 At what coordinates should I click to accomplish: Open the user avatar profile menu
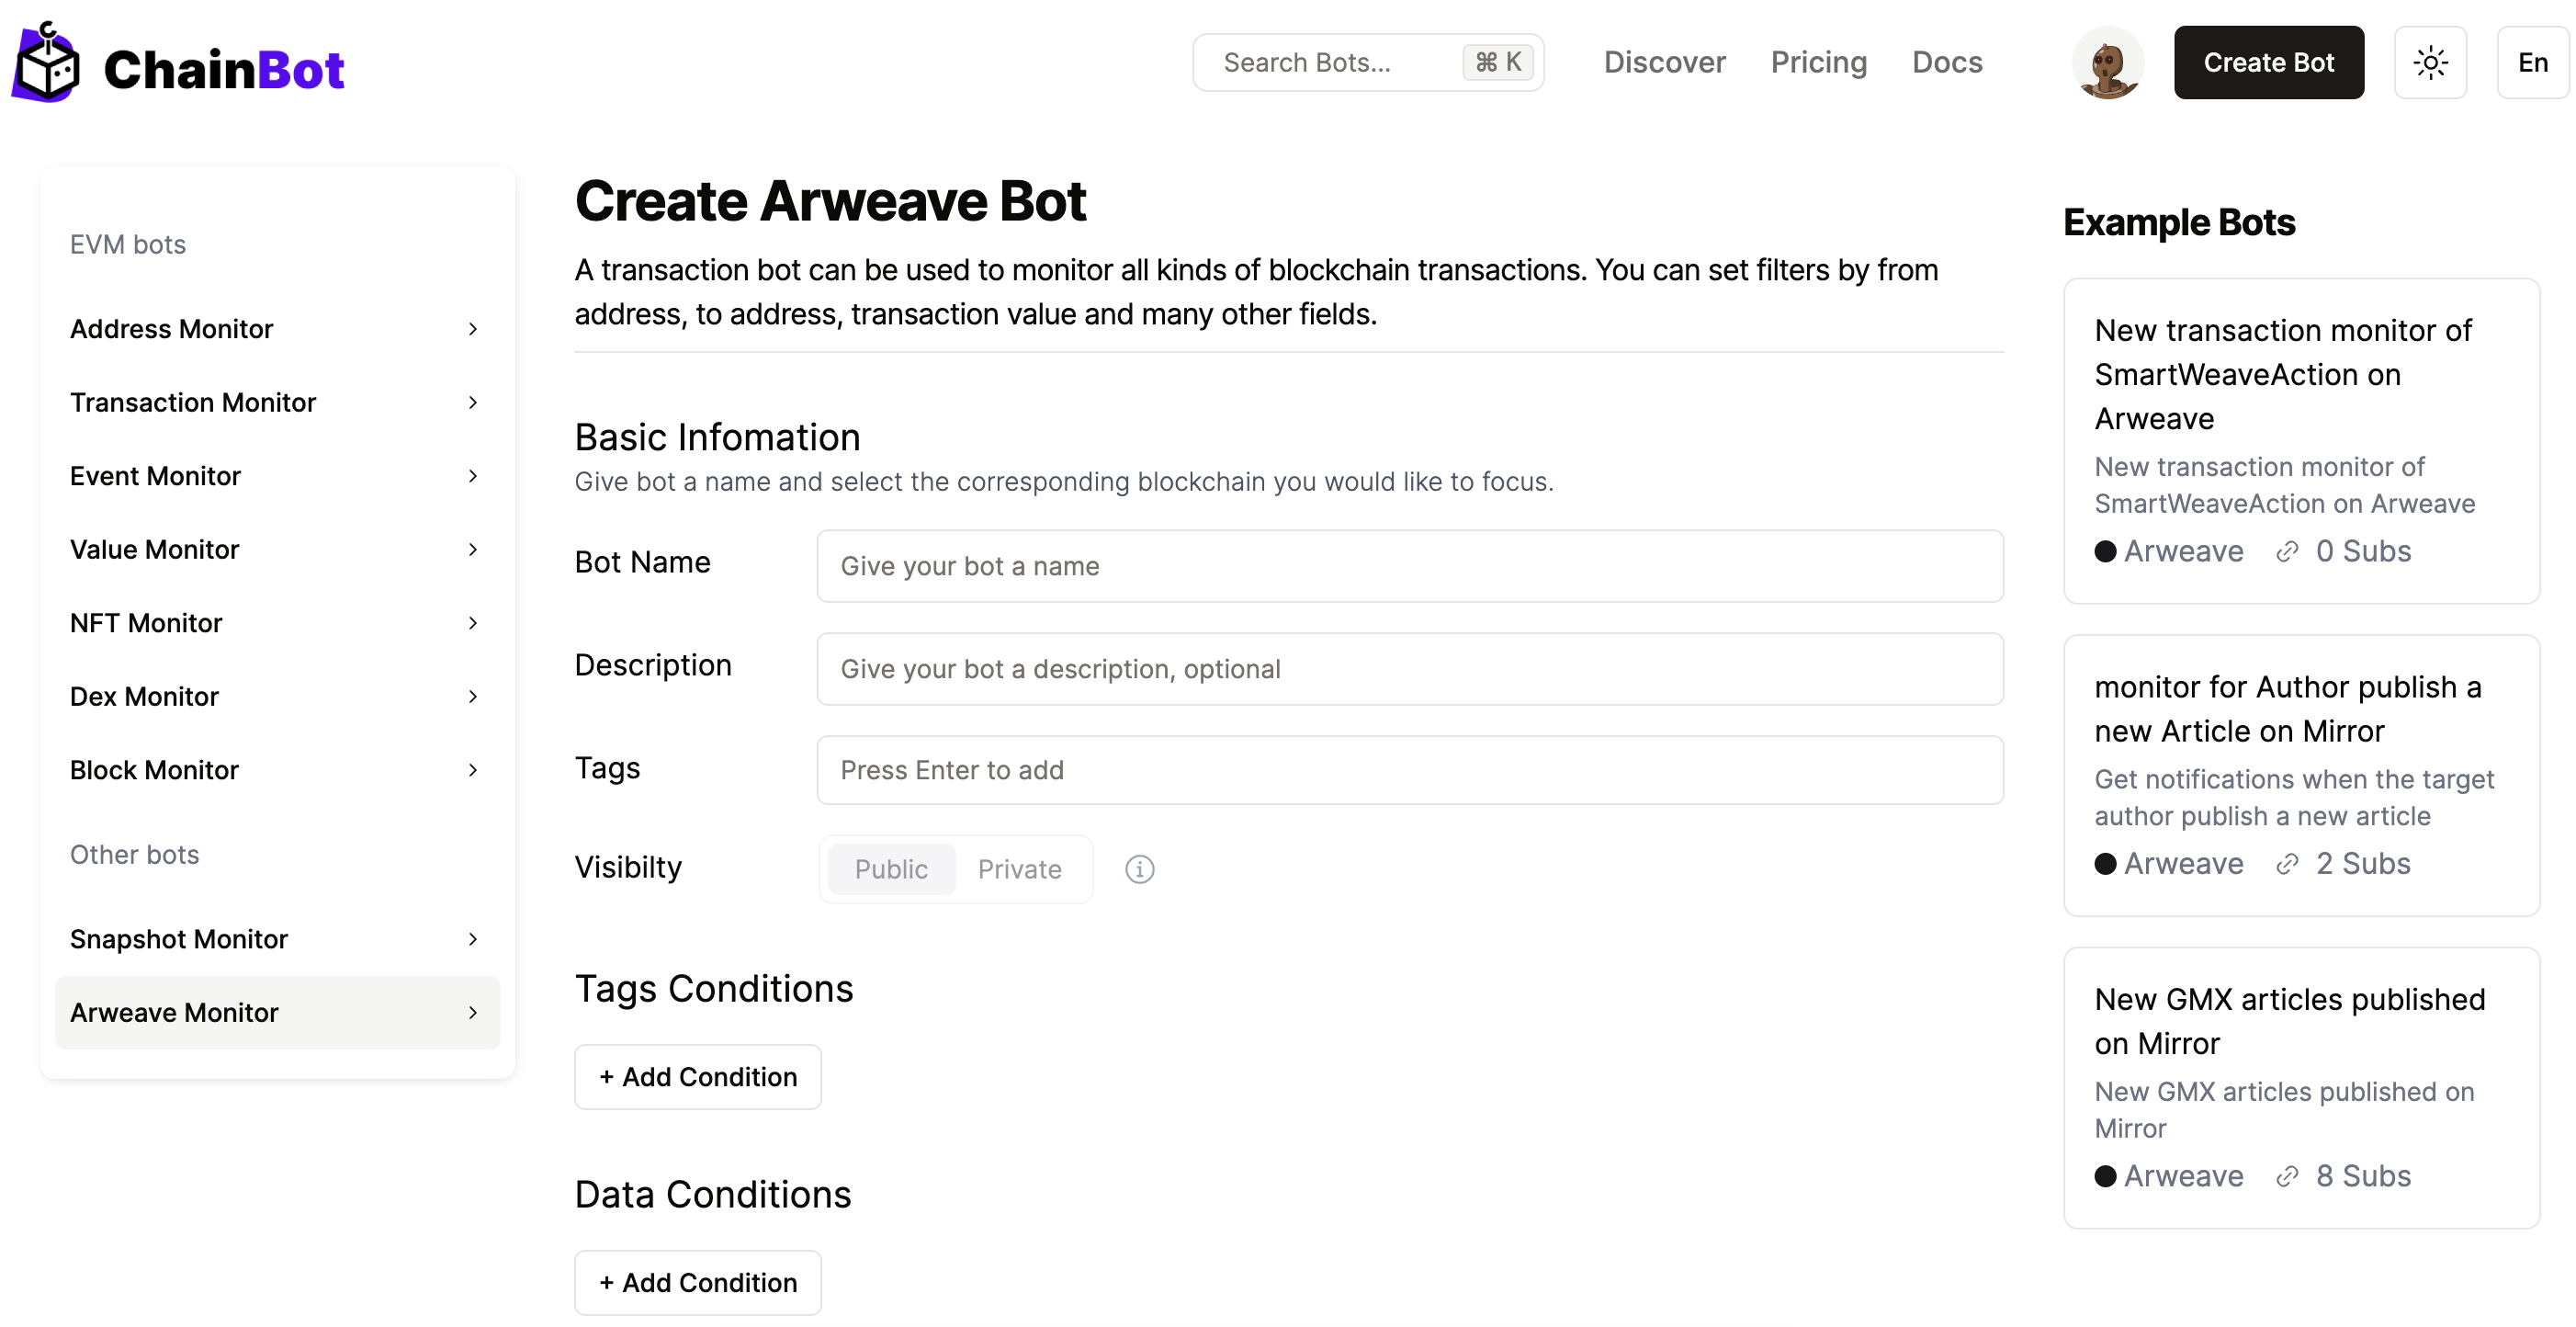pos(2107,63)
